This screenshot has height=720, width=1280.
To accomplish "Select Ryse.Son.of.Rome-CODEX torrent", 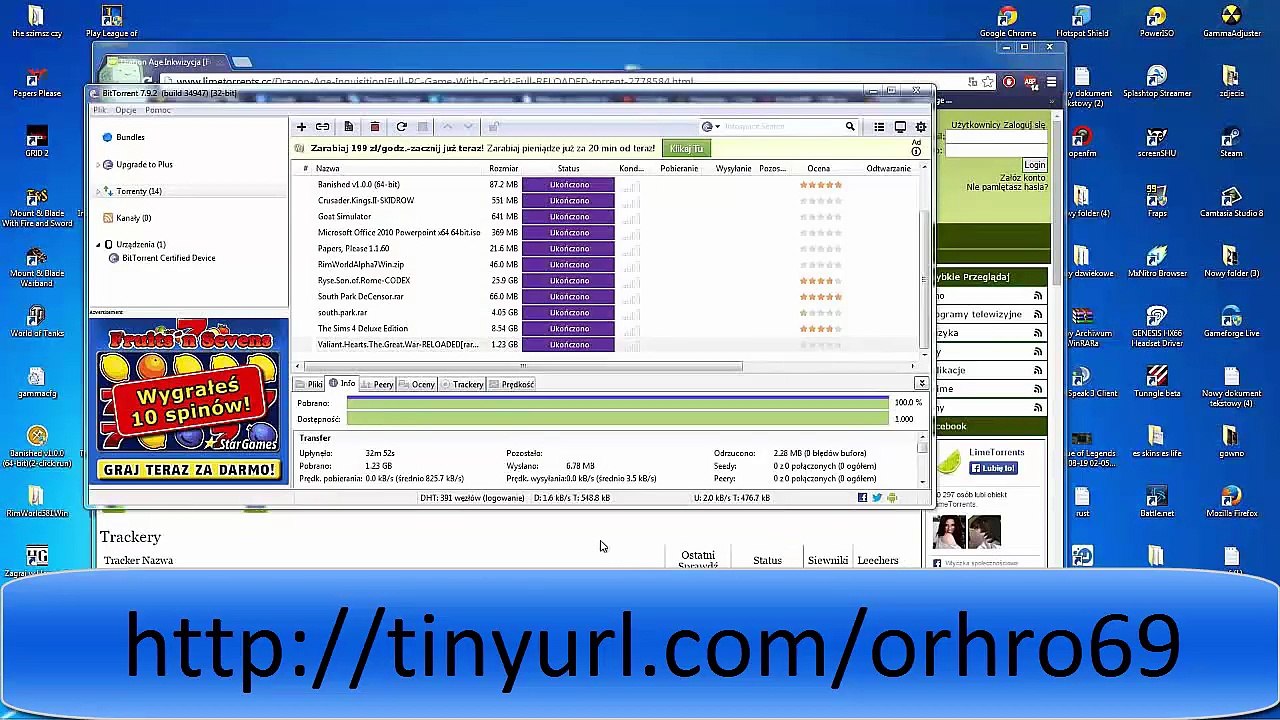I will click(x=364, y=281).
